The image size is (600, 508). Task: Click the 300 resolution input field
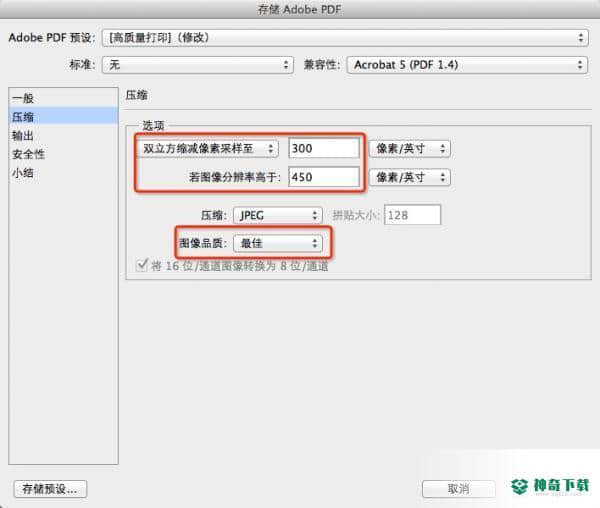tap(324, 148)
